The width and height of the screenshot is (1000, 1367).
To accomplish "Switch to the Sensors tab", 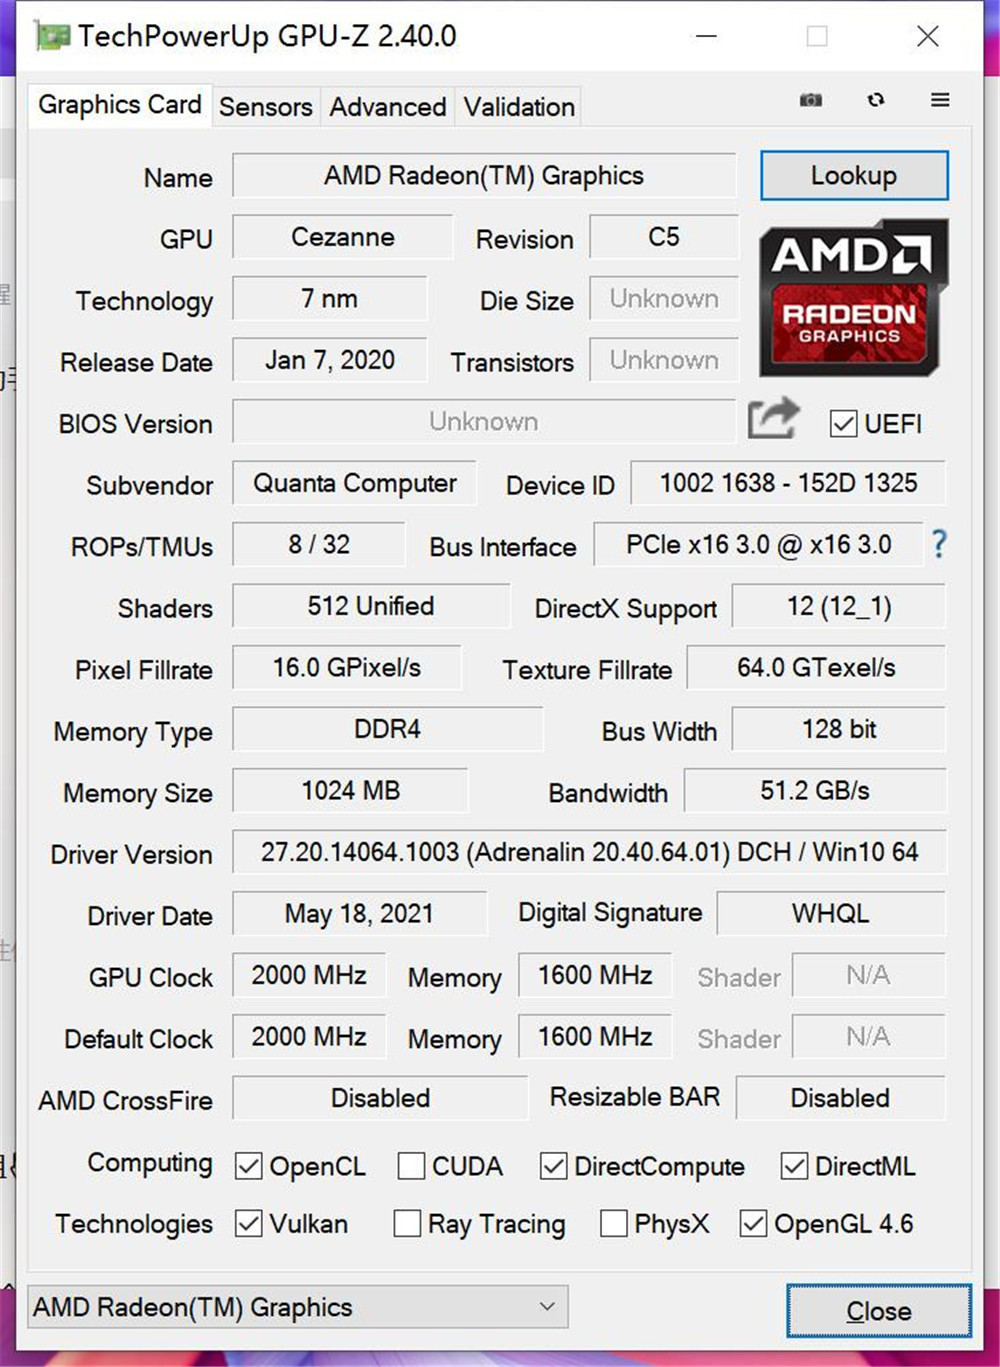I will (265, 107).
